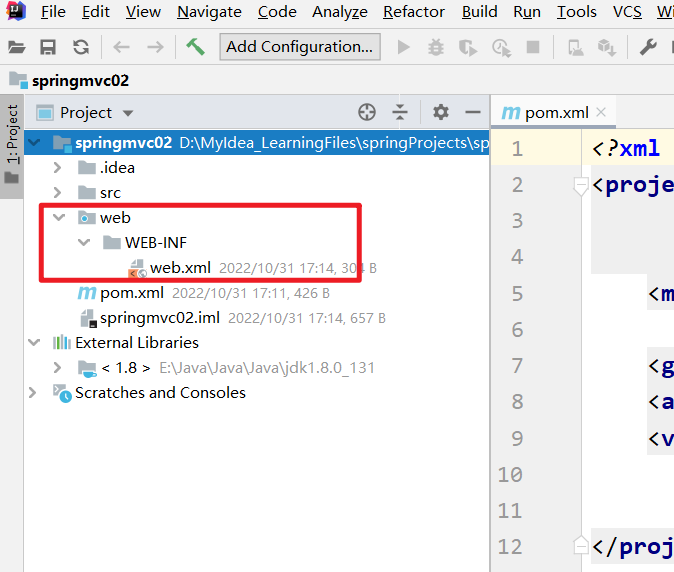Open the Analyze menu

click(x=340, y=12)
